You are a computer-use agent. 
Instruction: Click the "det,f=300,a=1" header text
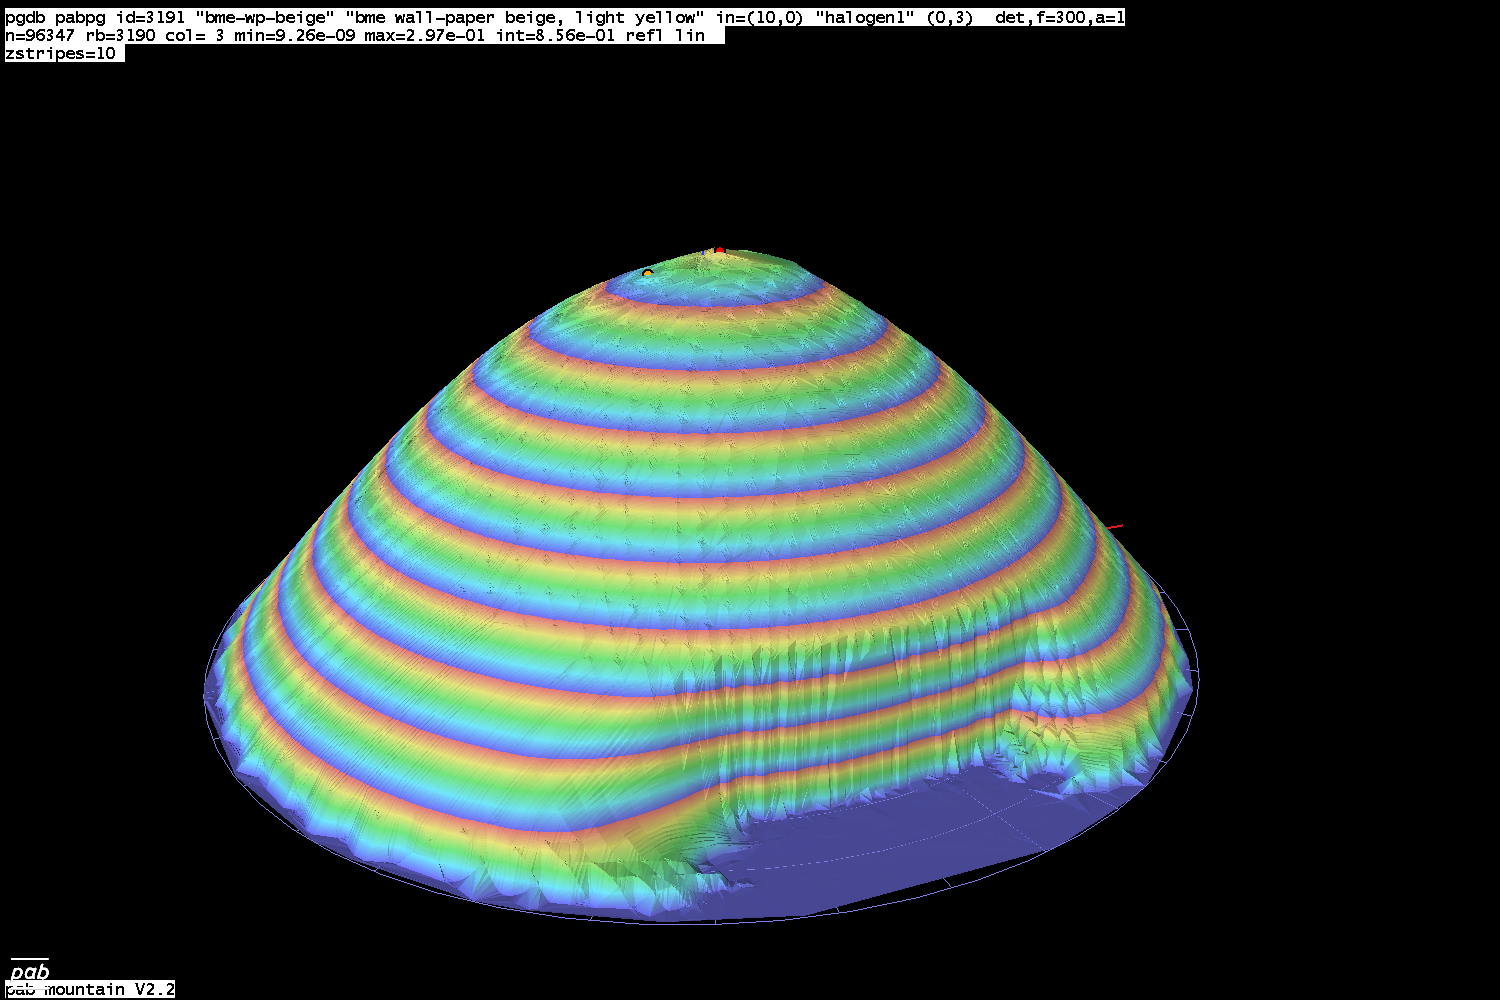click(x=1060, y=18)
